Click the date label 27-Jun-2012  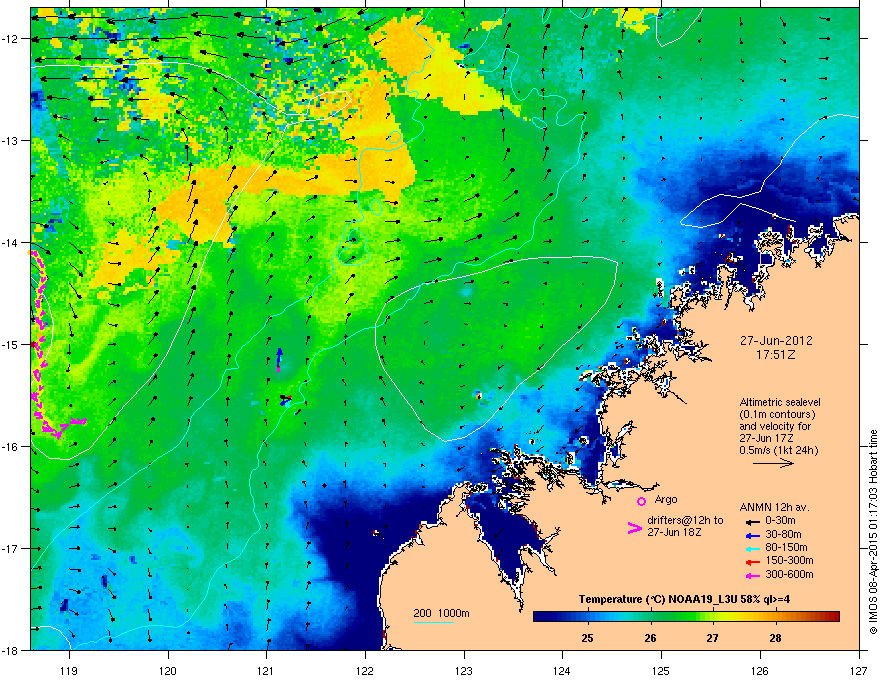point(776,341)
